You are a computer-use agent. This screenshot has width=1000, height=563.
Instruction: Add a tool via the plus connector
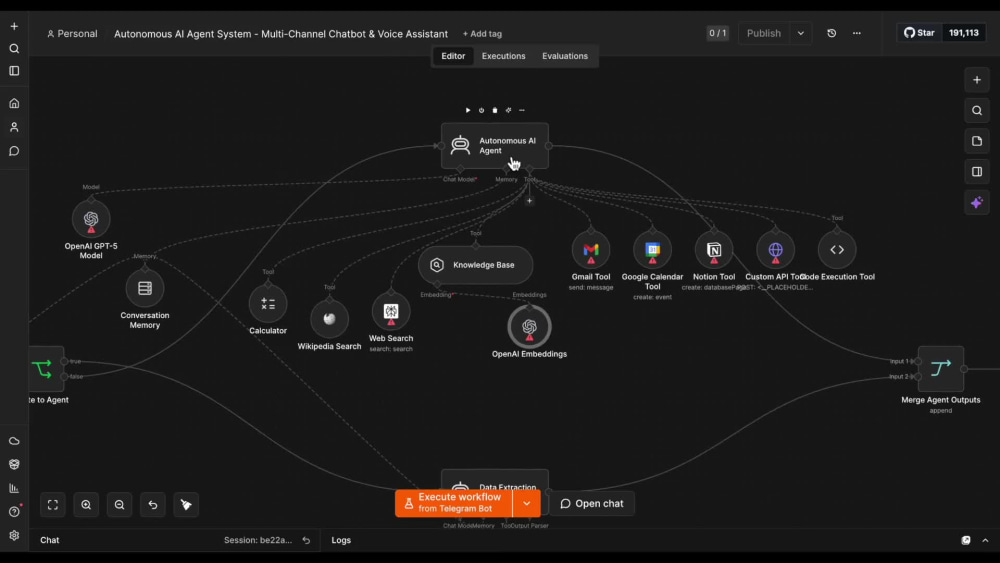529,201
